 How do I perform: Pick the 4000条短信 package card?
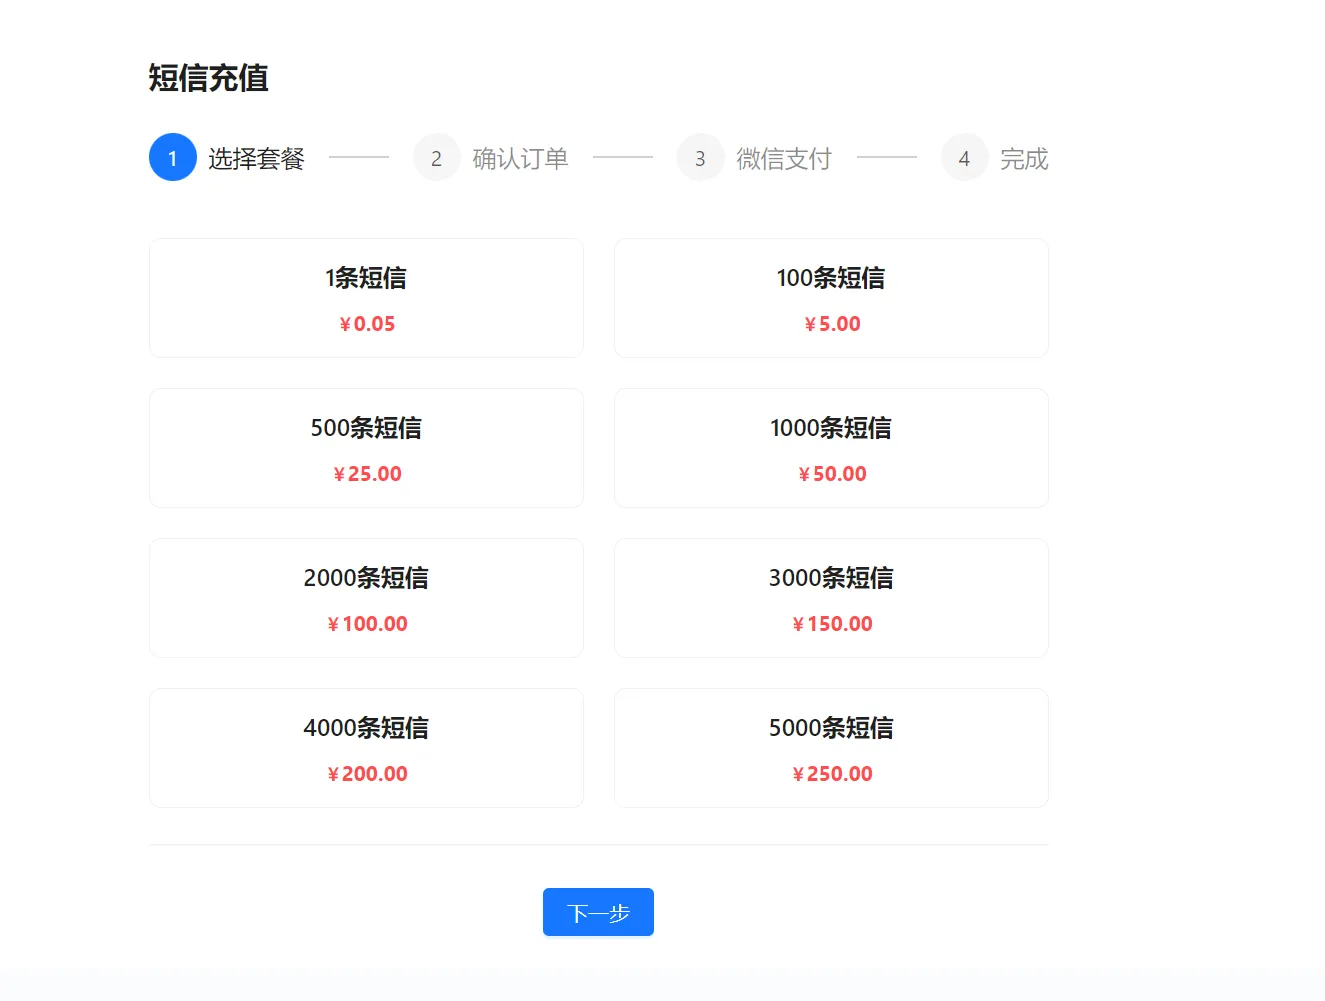tap(366, 748)
